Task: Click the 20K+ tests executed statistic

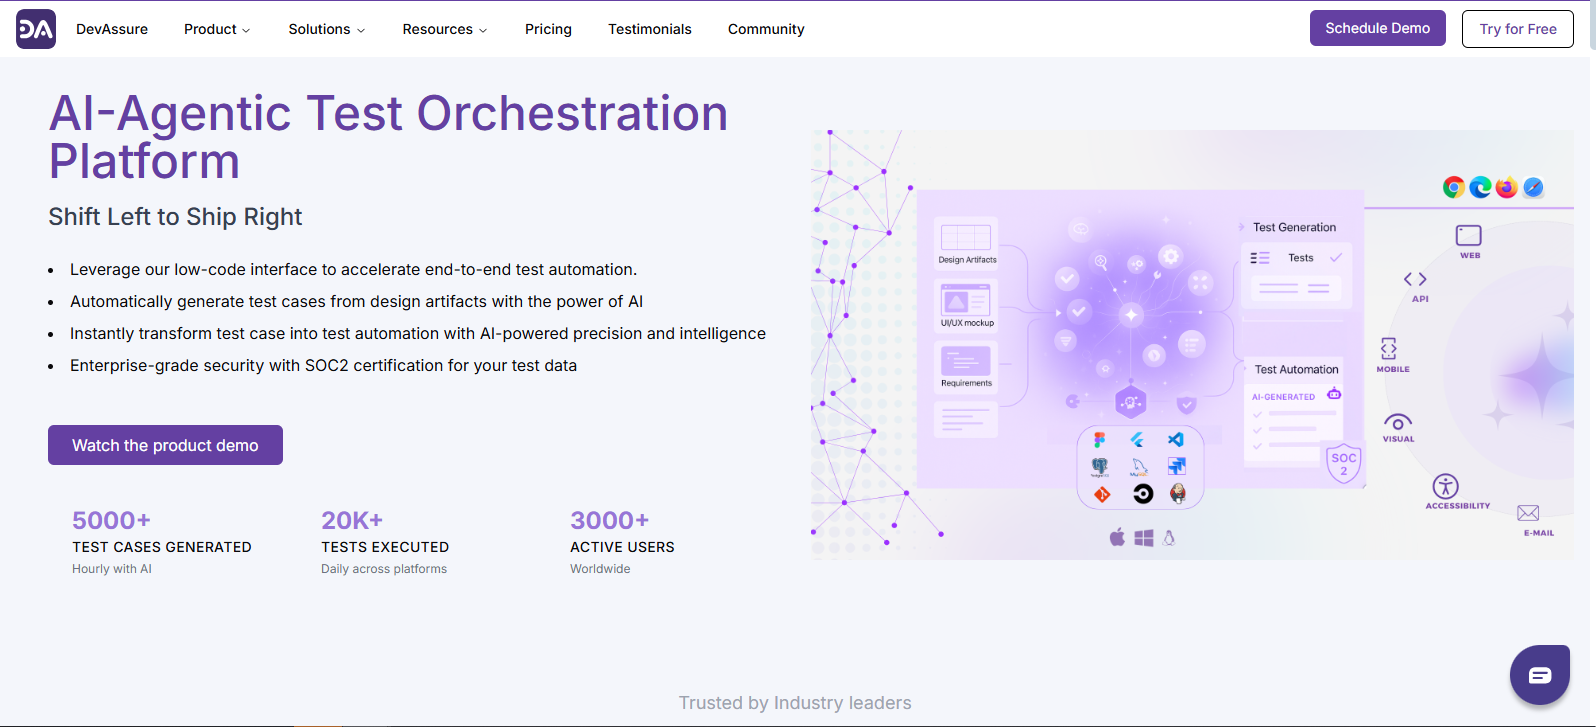Action: point(385,543)
